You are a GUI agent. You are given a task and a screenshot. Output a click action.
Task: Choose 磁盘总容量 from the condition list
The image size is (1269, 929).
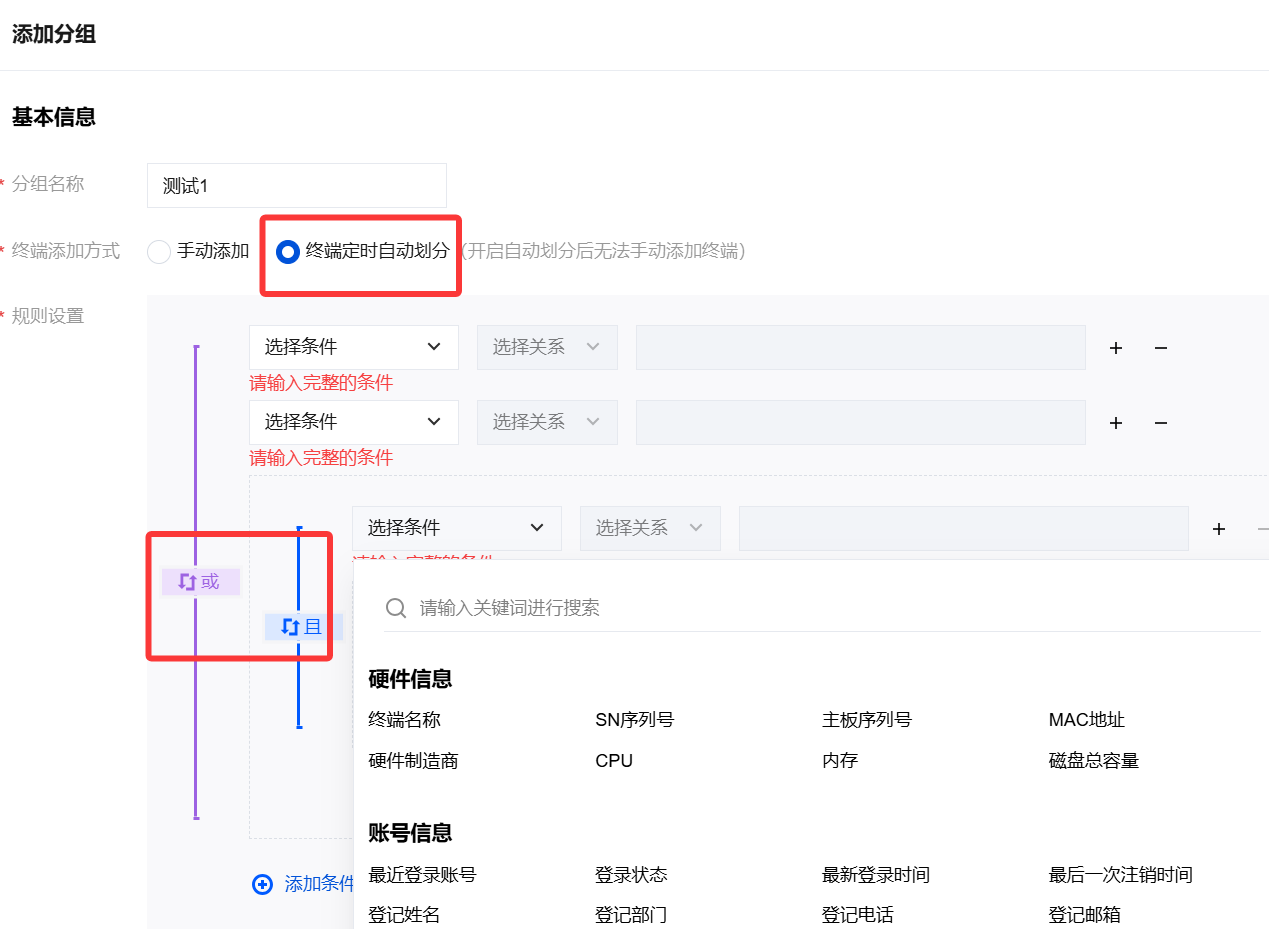1093,761
